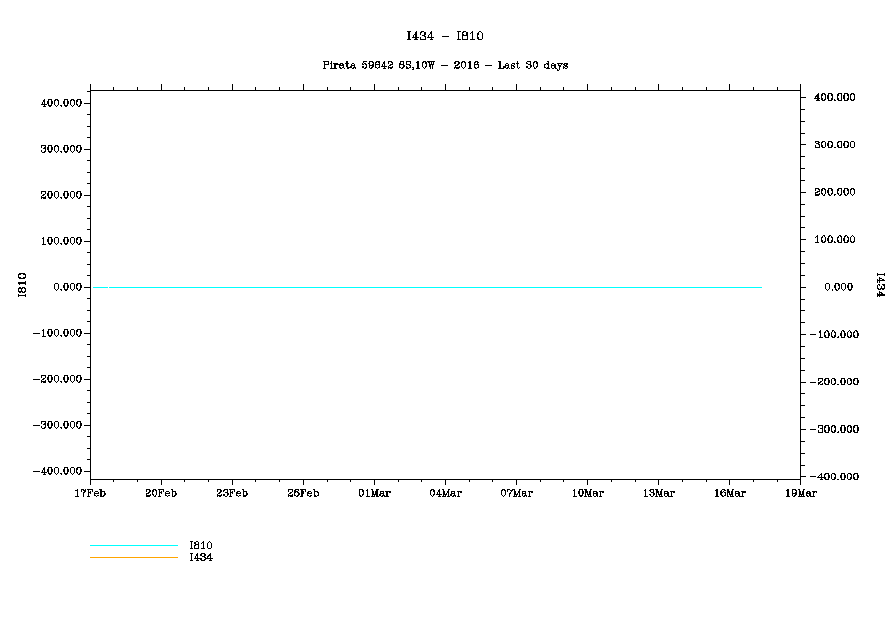891x630 pixels.
Task: Select the I434 legend line sample
Action: 133,557
